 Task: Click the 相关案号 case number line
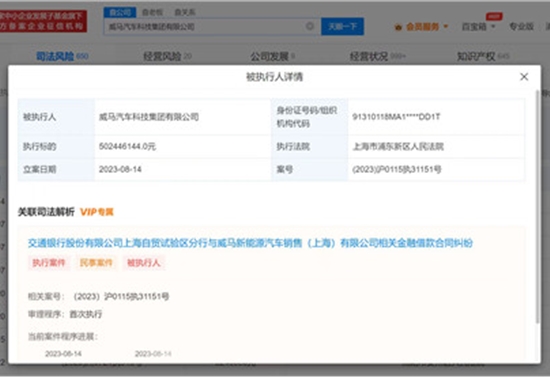(x=99, y=297)
